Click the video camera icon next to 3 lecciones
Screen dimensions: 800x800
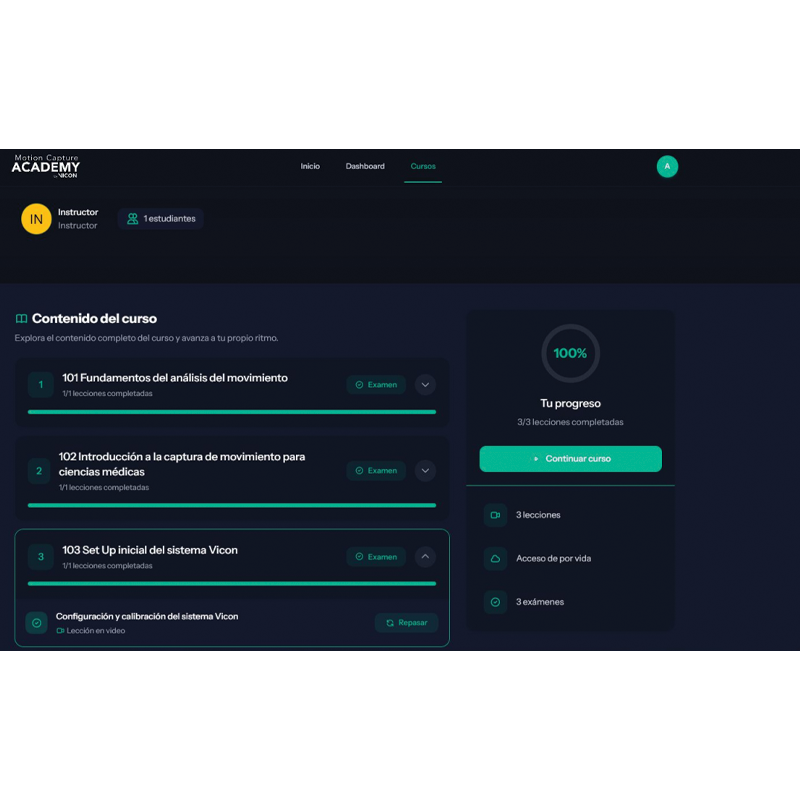pyautogui.click(x=495, y=515)
